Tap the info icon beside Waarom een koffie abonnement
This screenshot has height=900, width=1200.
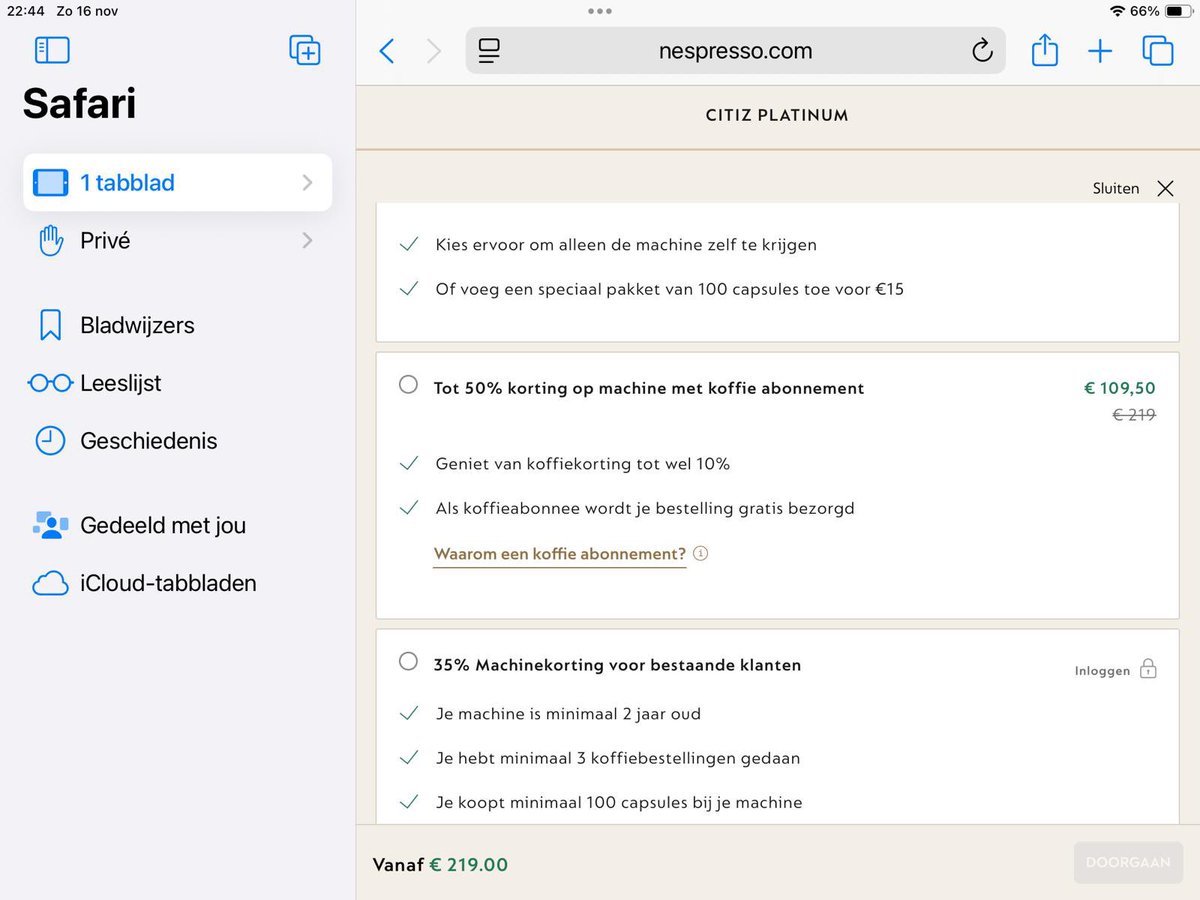click(x=700, y=553)
